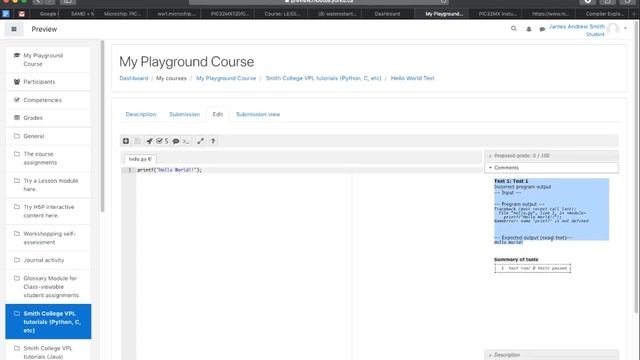640x360 pixels.
Task: Click the people icon beside Participants
Action: click(x=17, y=82)
